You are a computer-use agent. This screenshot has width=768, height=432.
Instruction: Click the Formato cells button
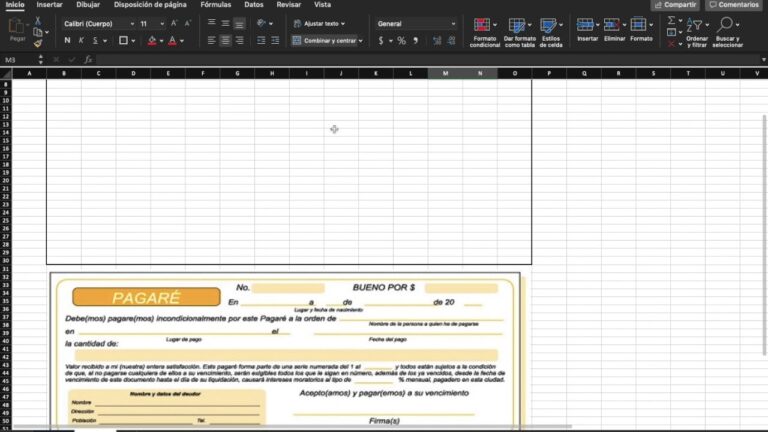click(641, 29)
